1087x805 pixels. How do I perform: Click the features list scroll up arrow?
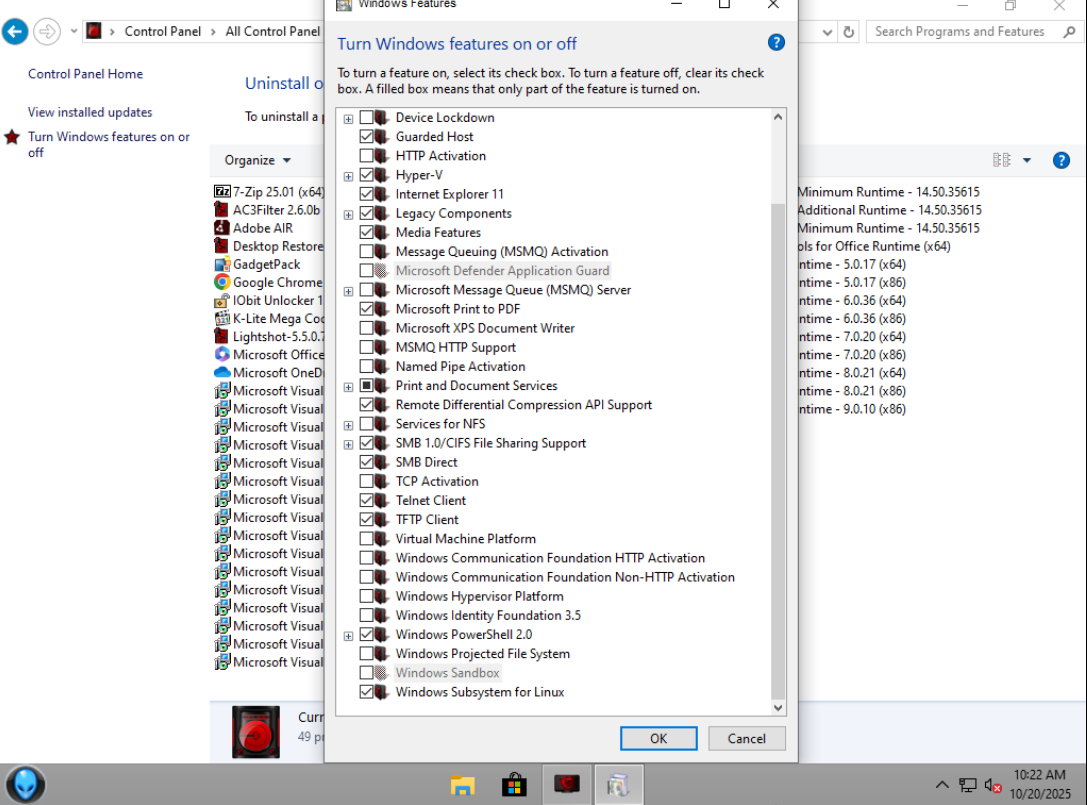click(778, 117)
